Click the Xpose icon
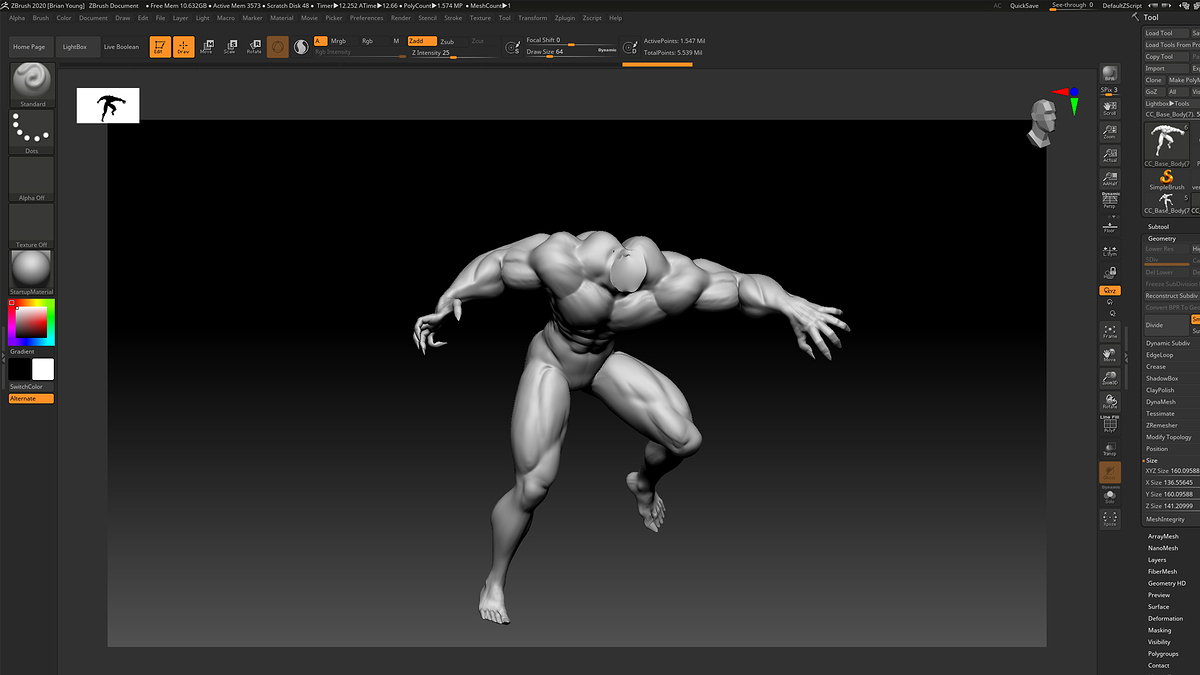 1109,519
